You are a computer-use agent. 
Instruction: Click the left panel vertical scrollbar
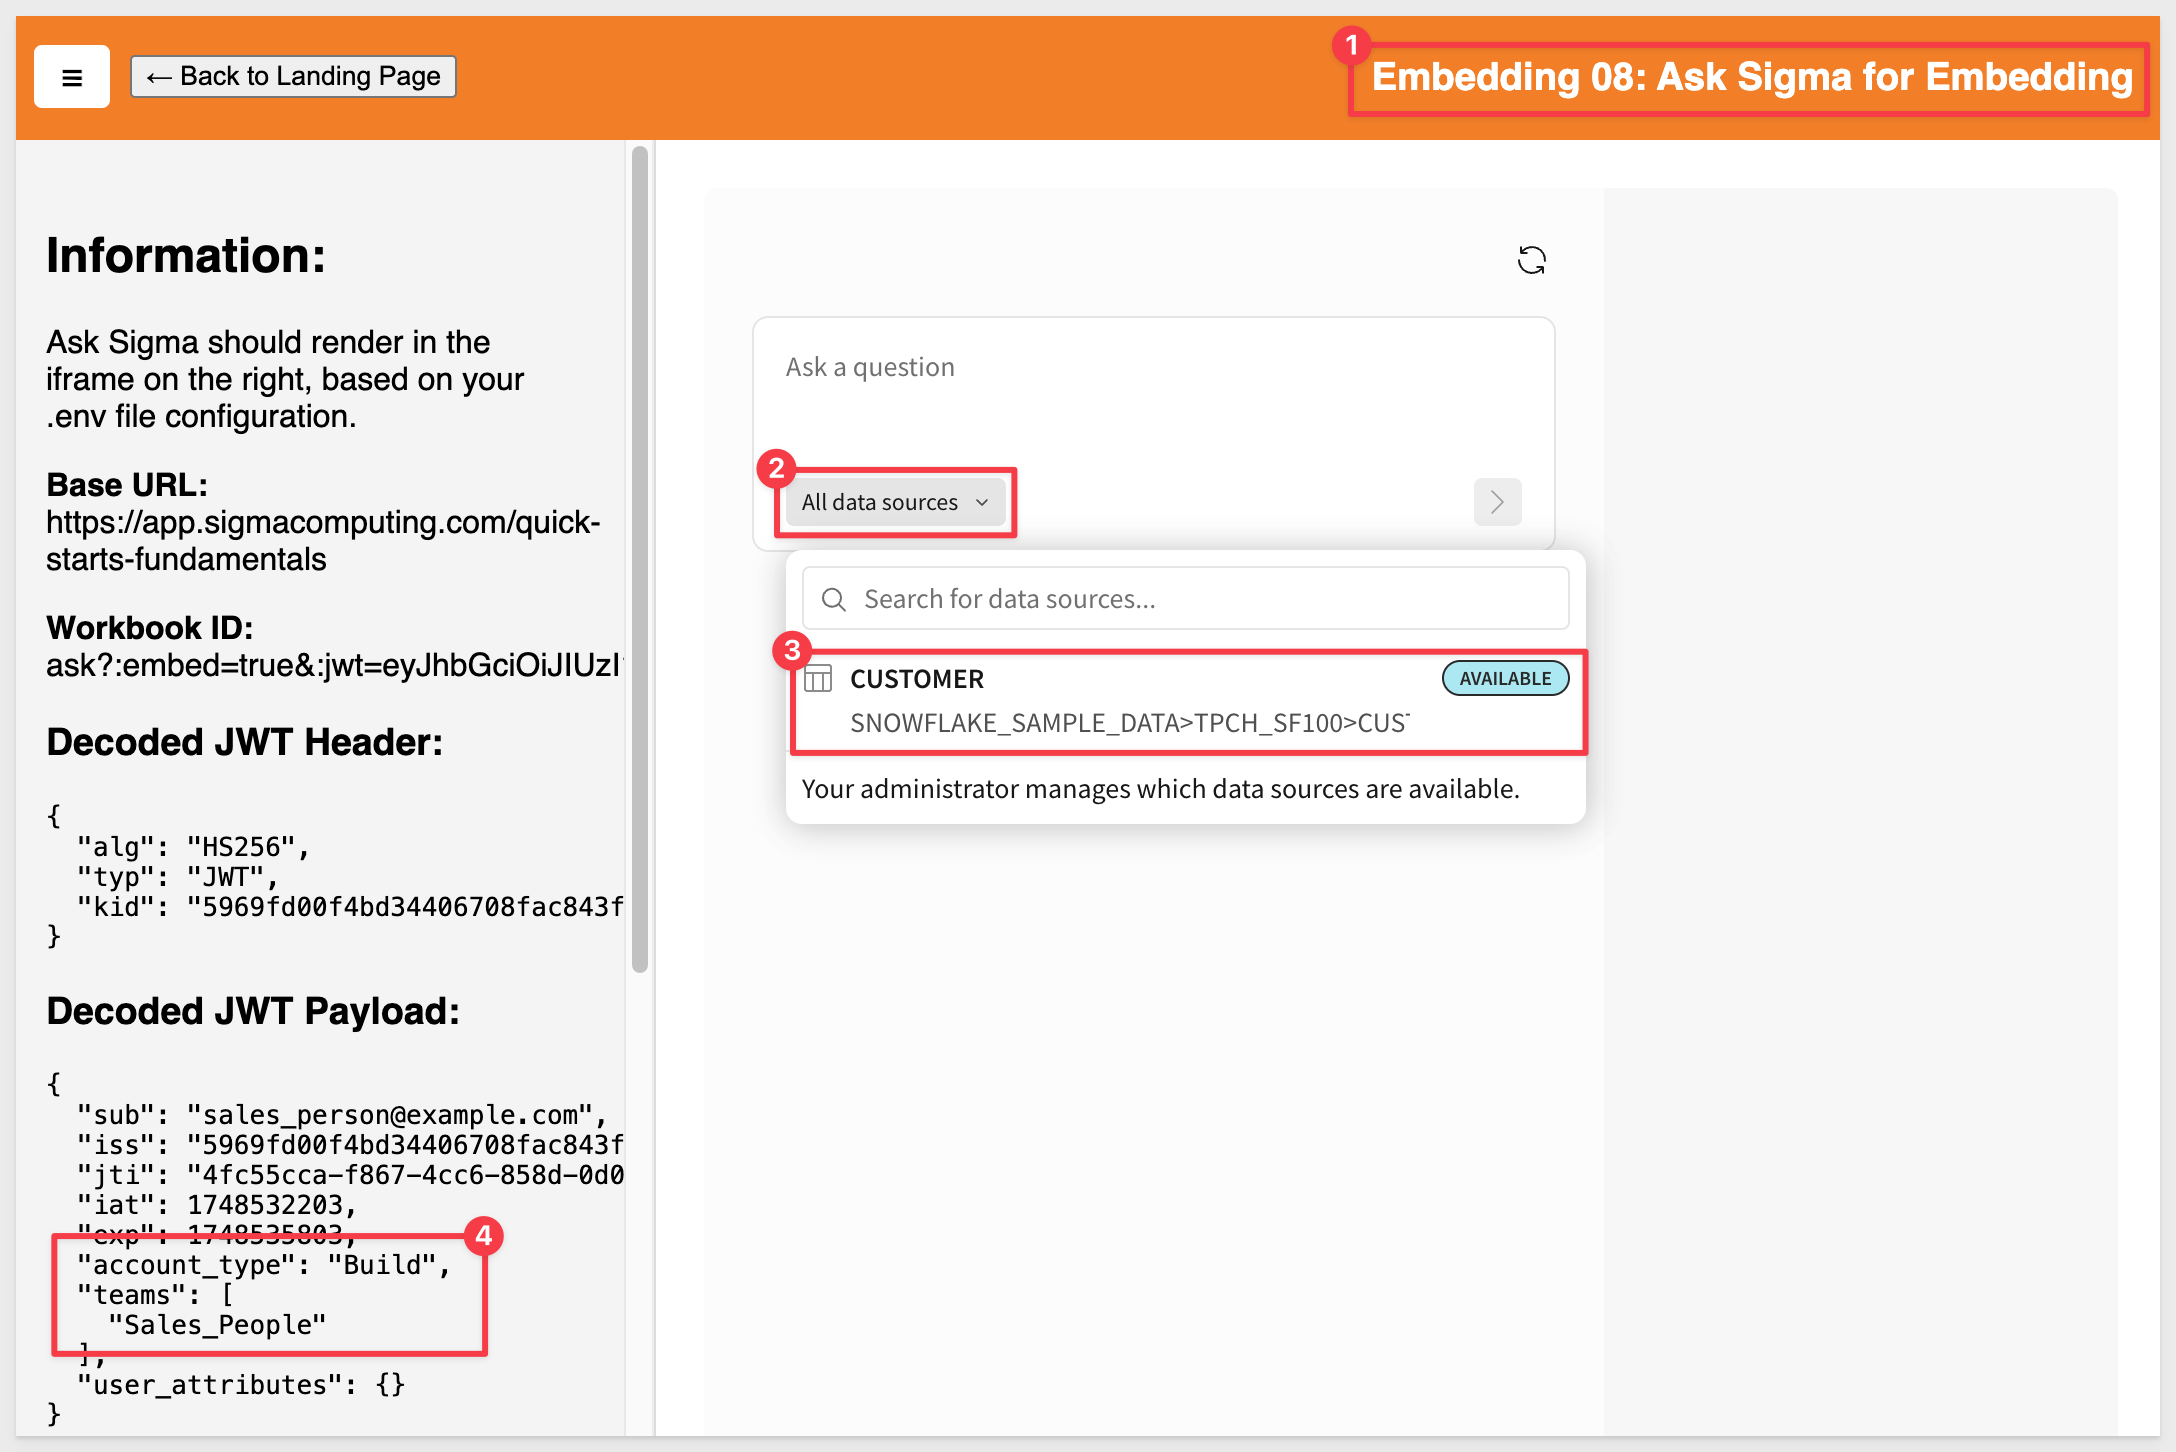(640, 559)
